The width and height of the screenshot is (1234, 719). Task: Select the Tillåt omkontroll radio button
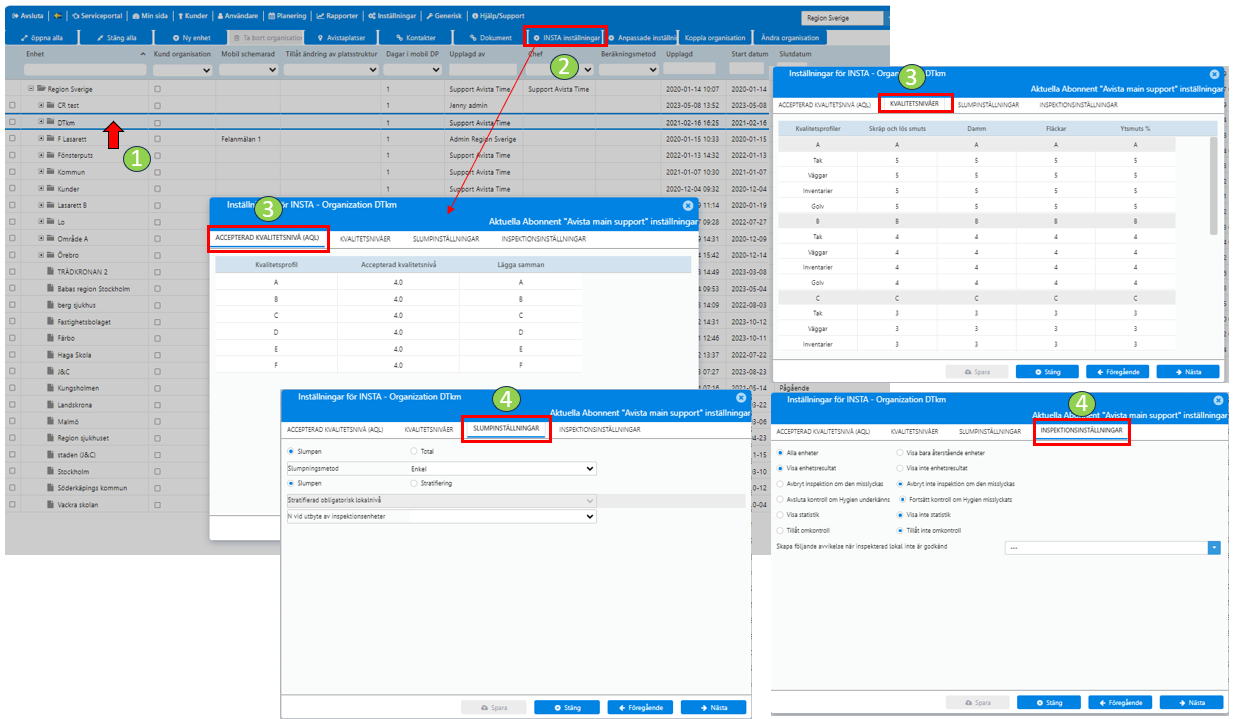pyautogui.click(x=780, y=529)
